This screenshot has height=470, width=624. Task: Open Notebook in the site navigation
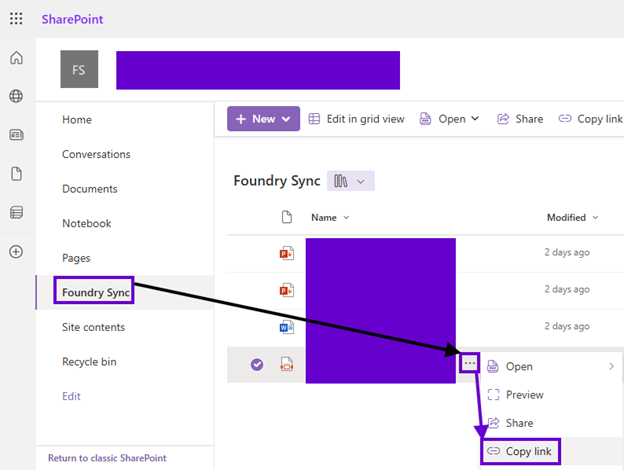(86, 223)
